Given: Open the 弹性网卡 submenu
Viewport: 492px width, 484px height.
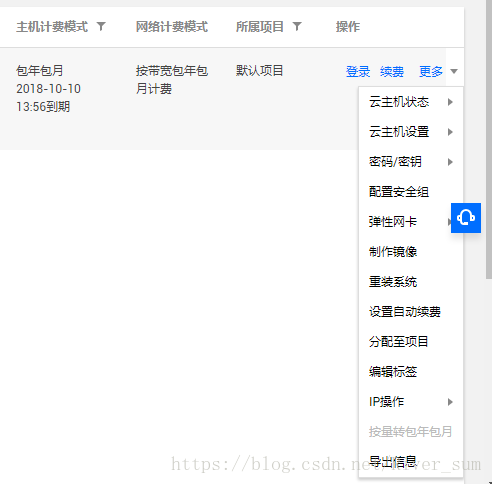Looking at the screenshot, I should (405, 222).
